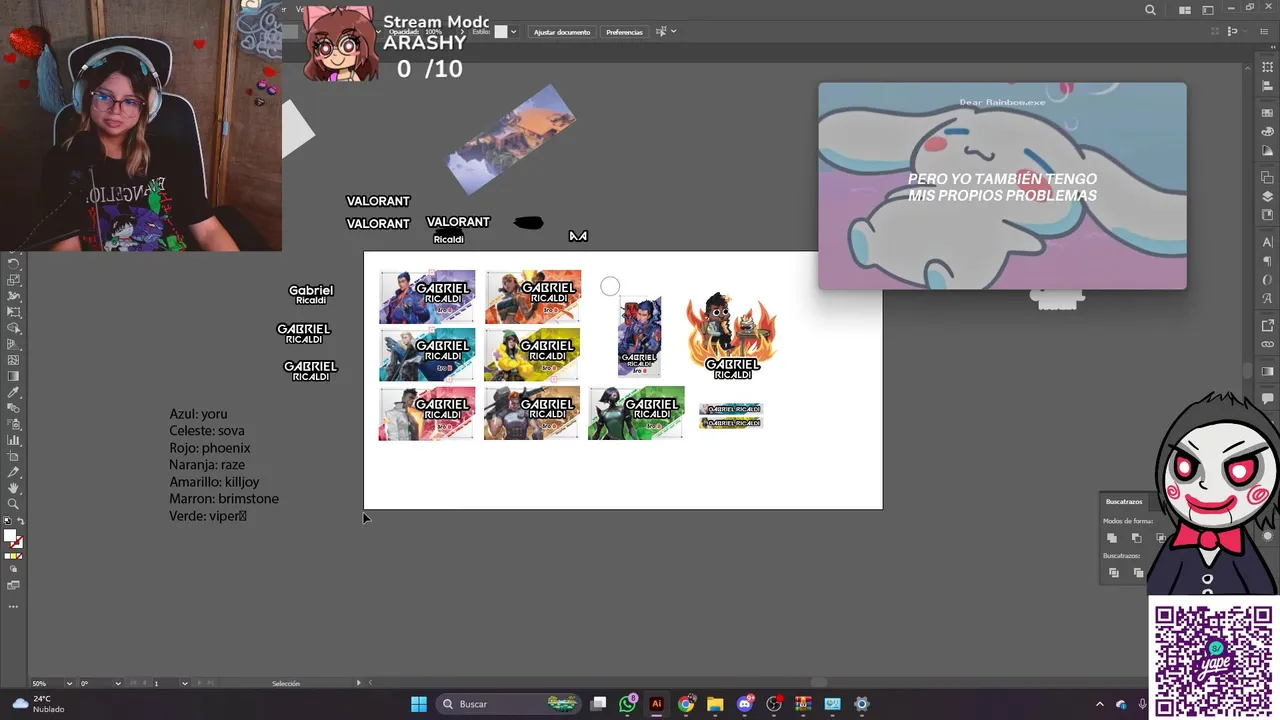Click the 'Azul: yoru' text line
Image resolution: width=1280 pixels, height=720 pixels.
click(198, 414)
